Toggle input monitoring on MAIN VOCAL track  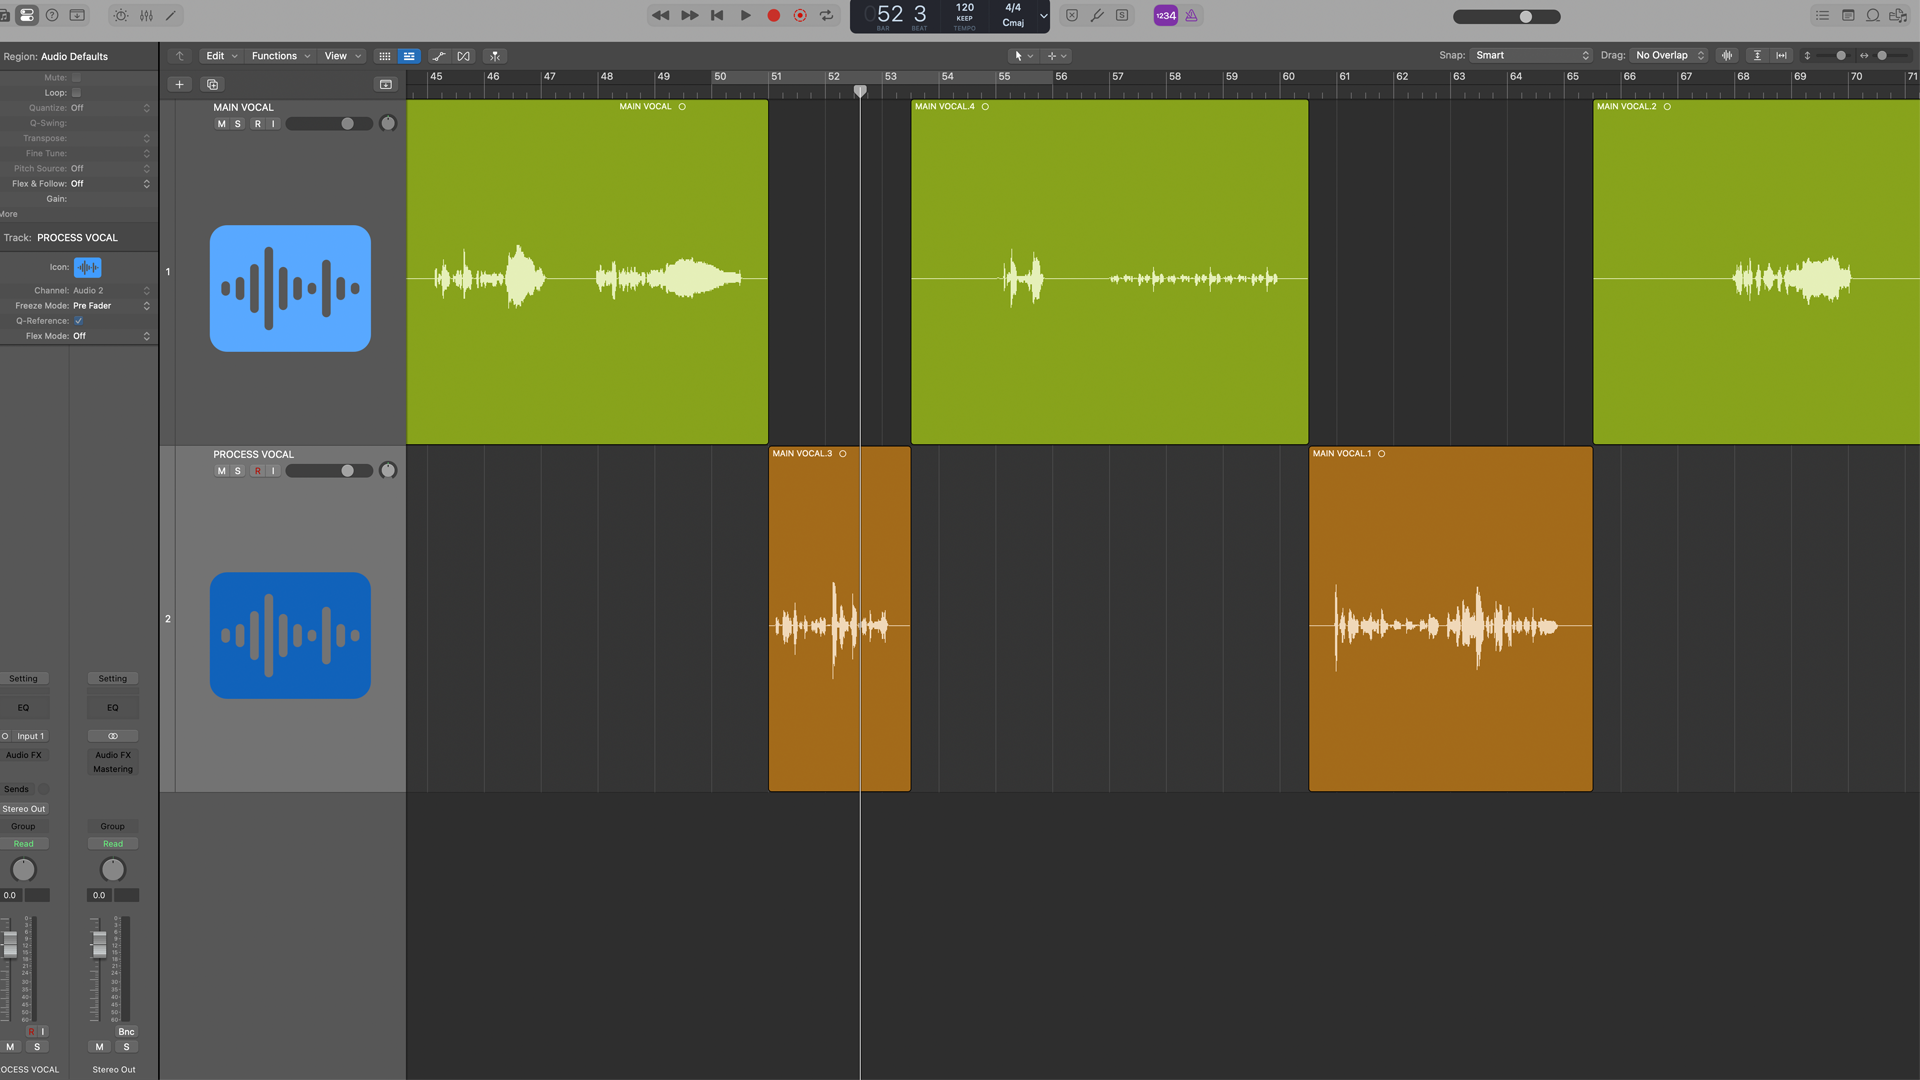pos(274,124)
